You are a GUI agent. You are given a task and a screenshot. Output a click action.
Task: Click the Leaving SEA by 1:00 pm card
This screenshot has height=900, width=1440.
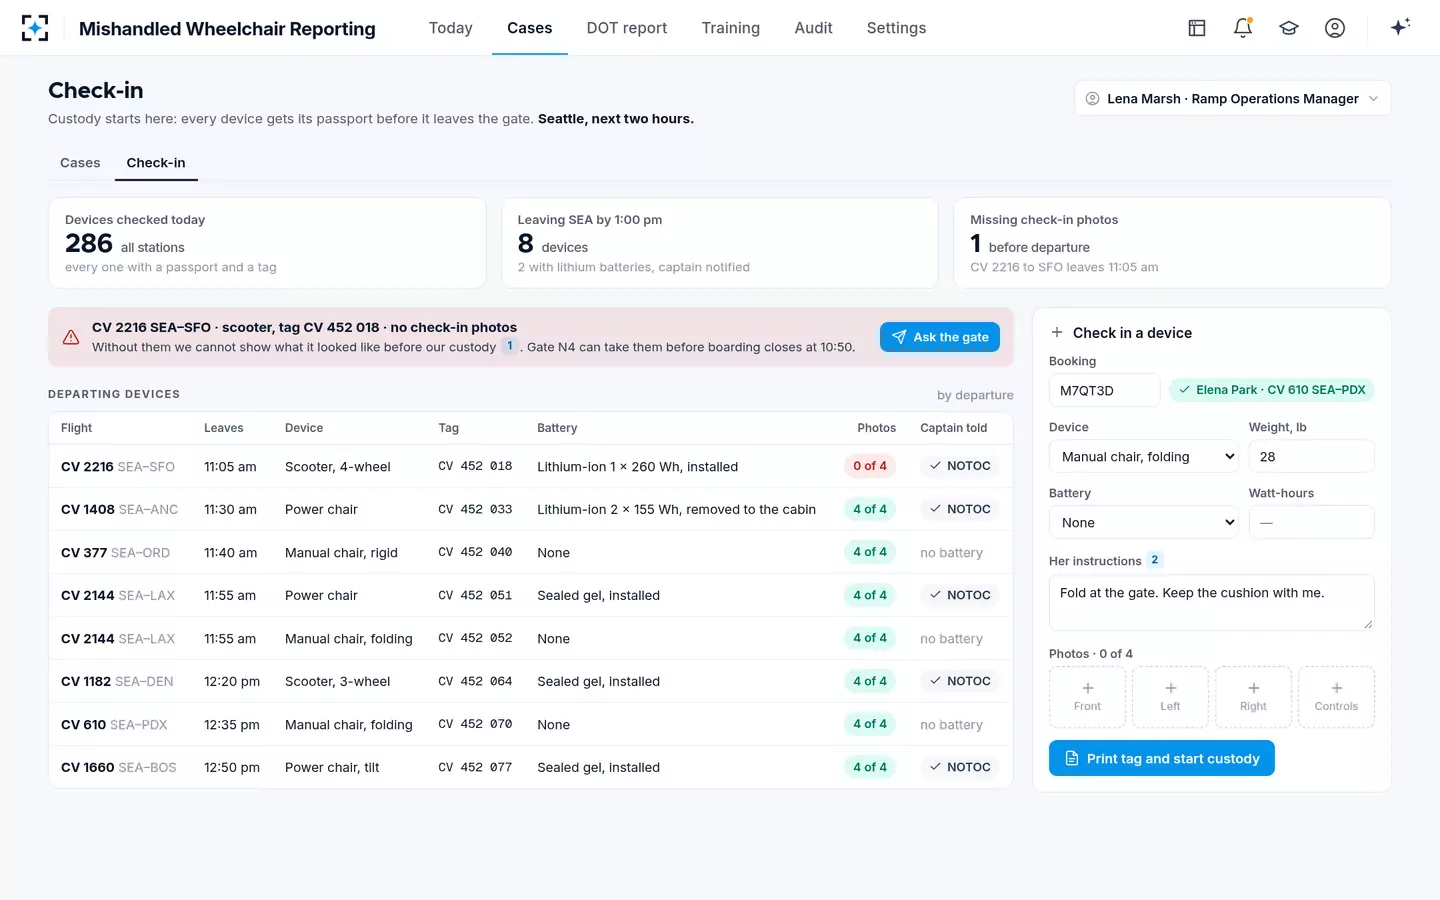pyautogui.click(x=720, y=243)
